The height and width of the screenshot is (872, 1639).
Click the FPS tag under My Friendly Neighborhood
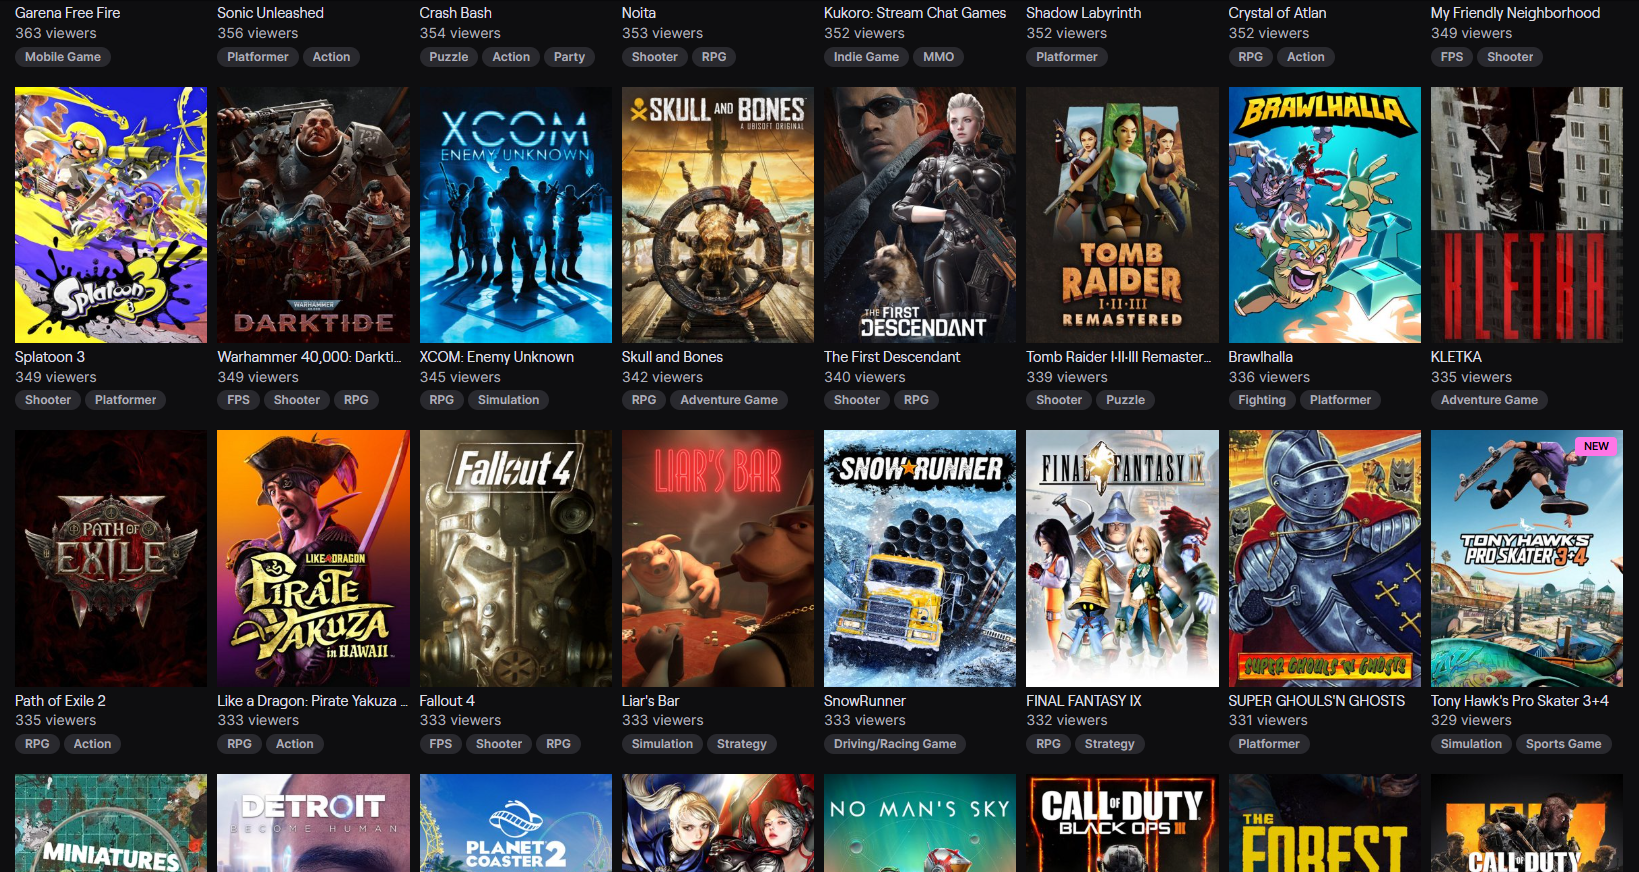1452,57
